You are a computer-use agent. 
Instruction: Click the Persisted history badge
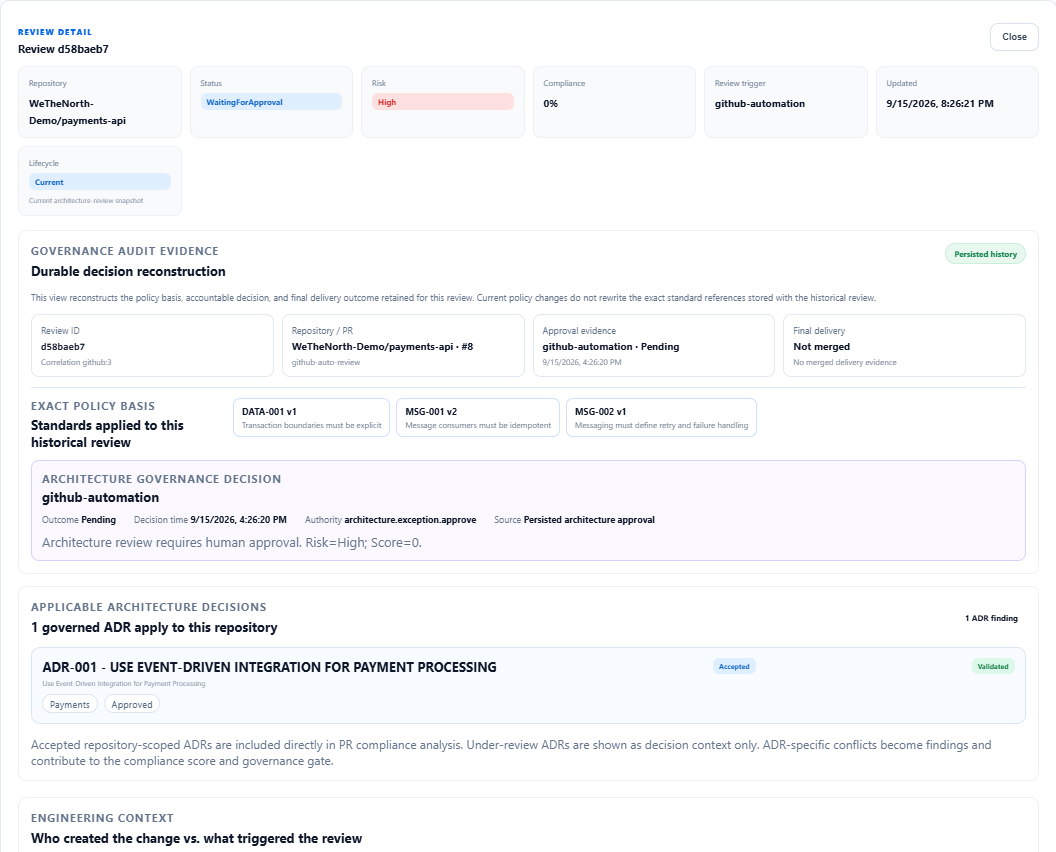tap(985, 254)
